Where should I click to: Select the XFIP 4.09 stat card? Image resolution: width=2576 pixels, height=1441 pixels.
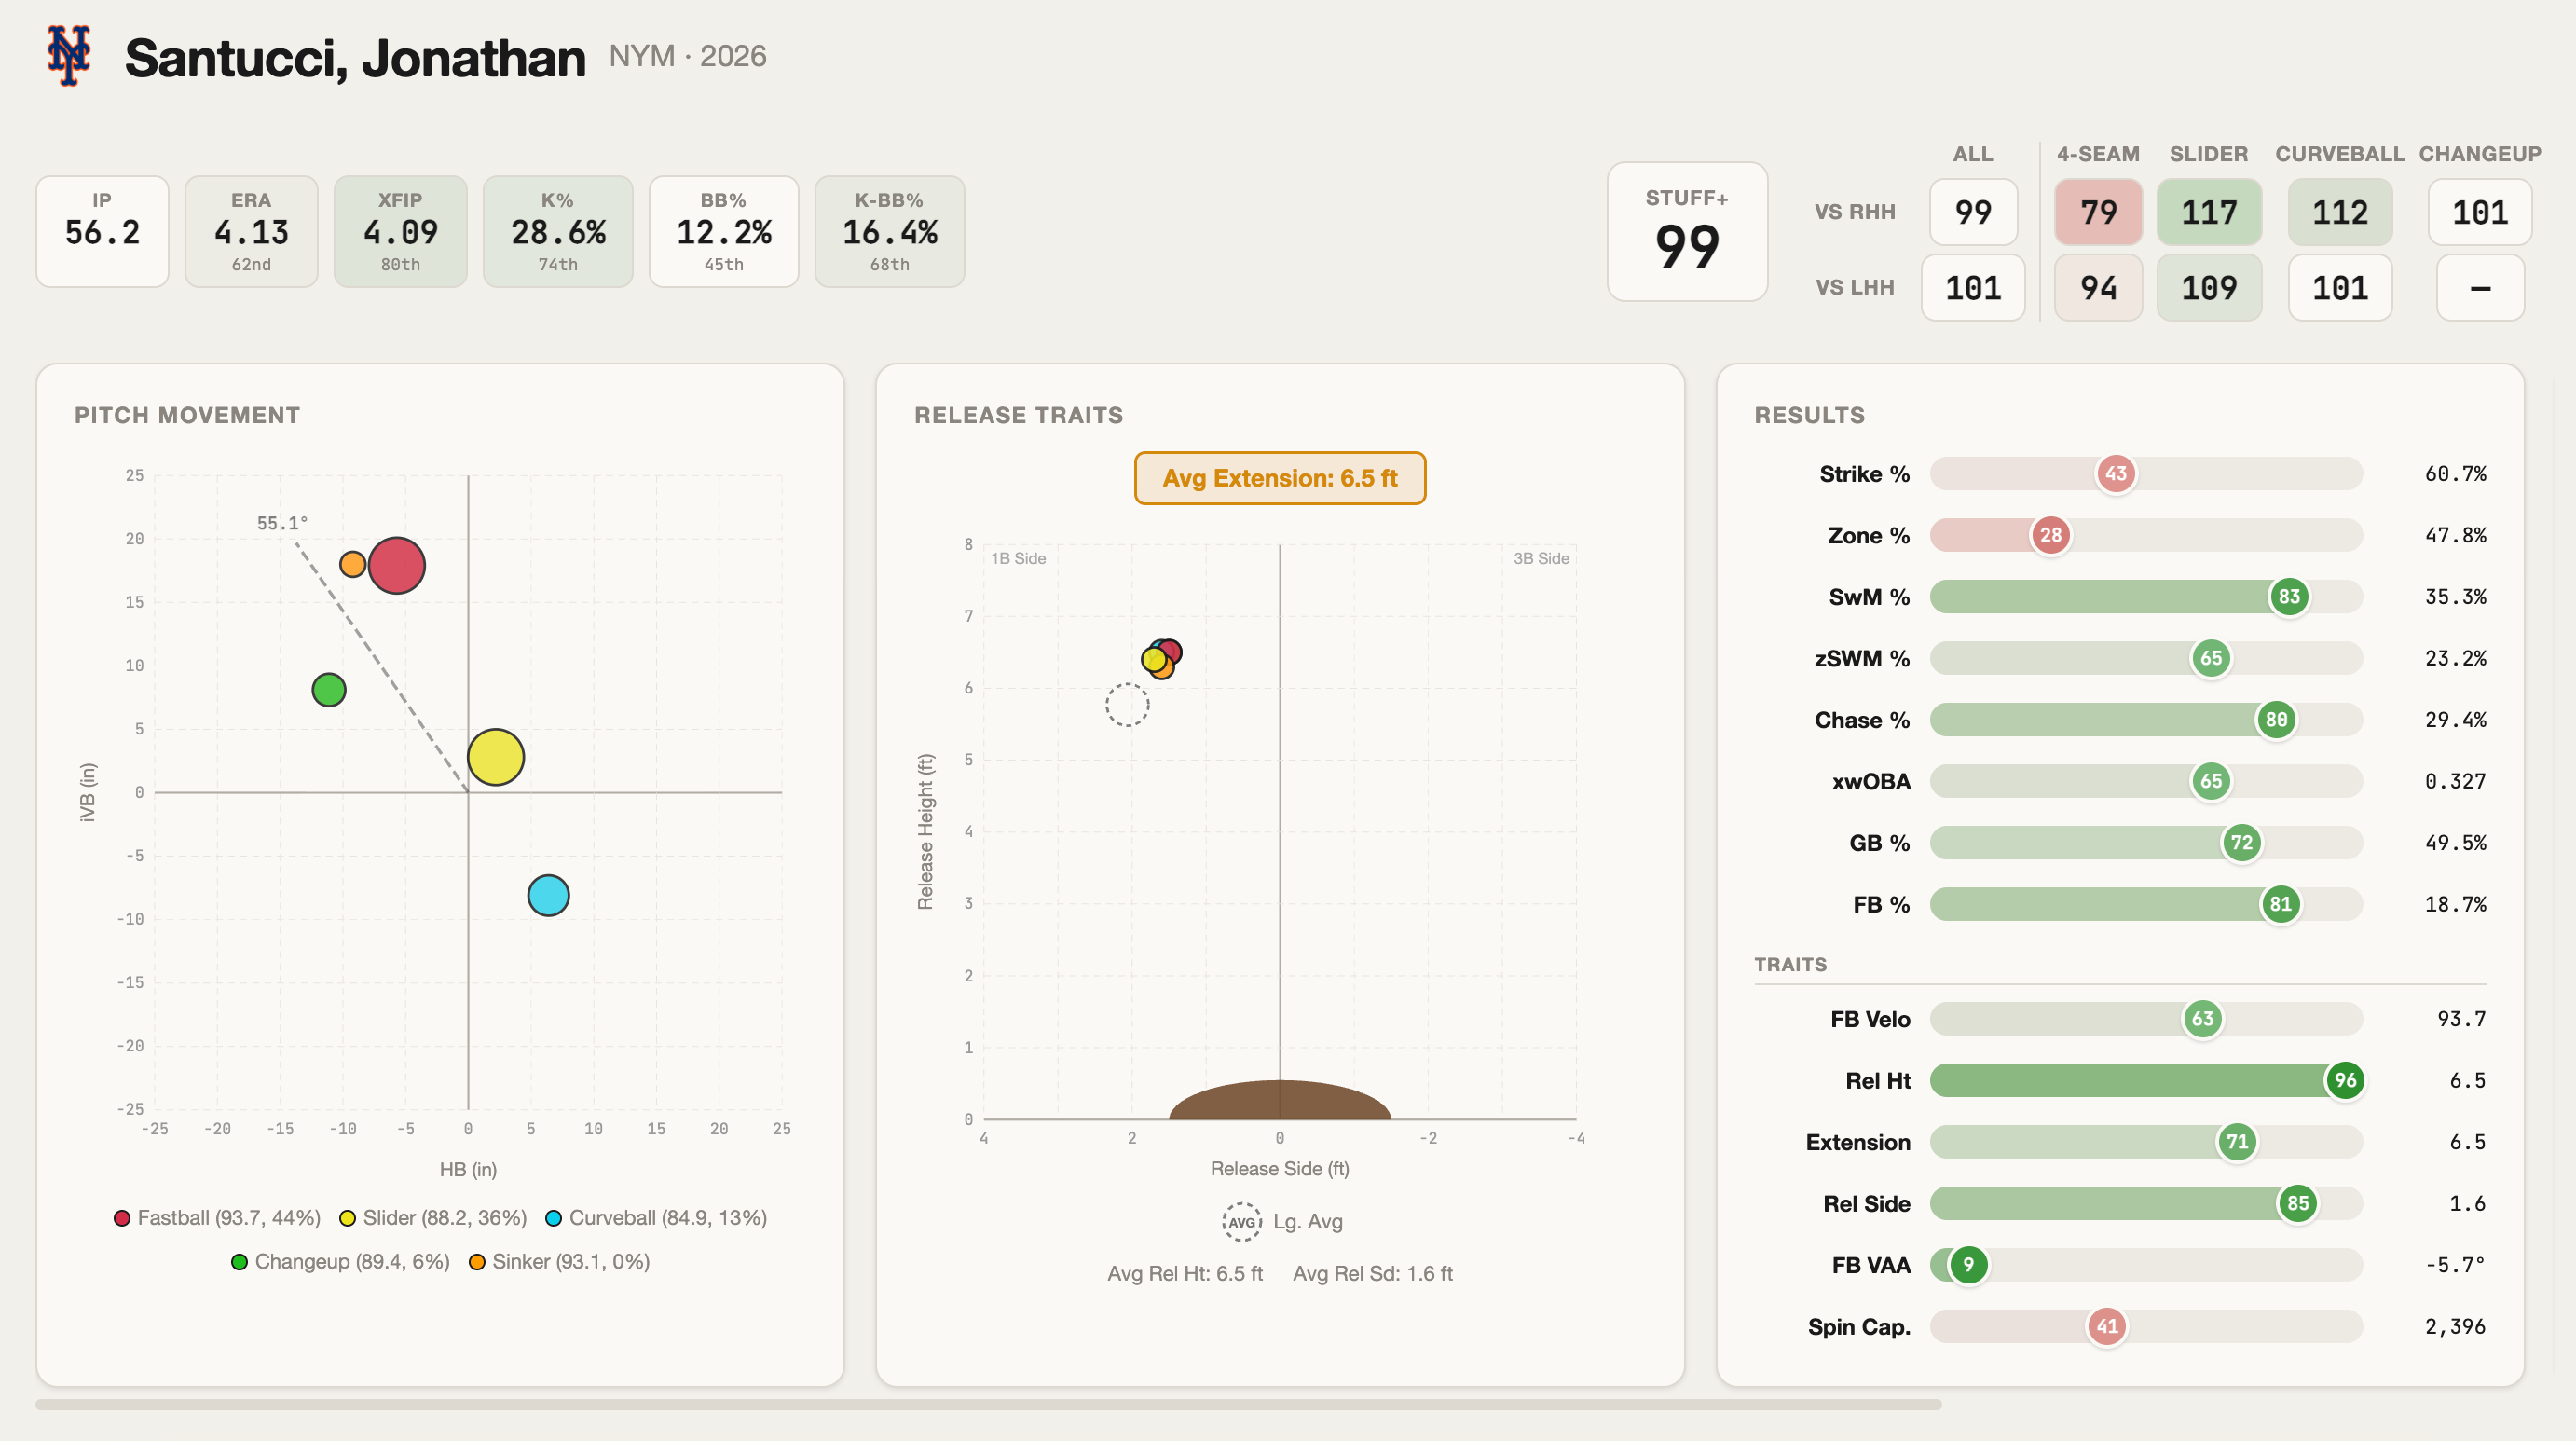(x=400, y=232)
